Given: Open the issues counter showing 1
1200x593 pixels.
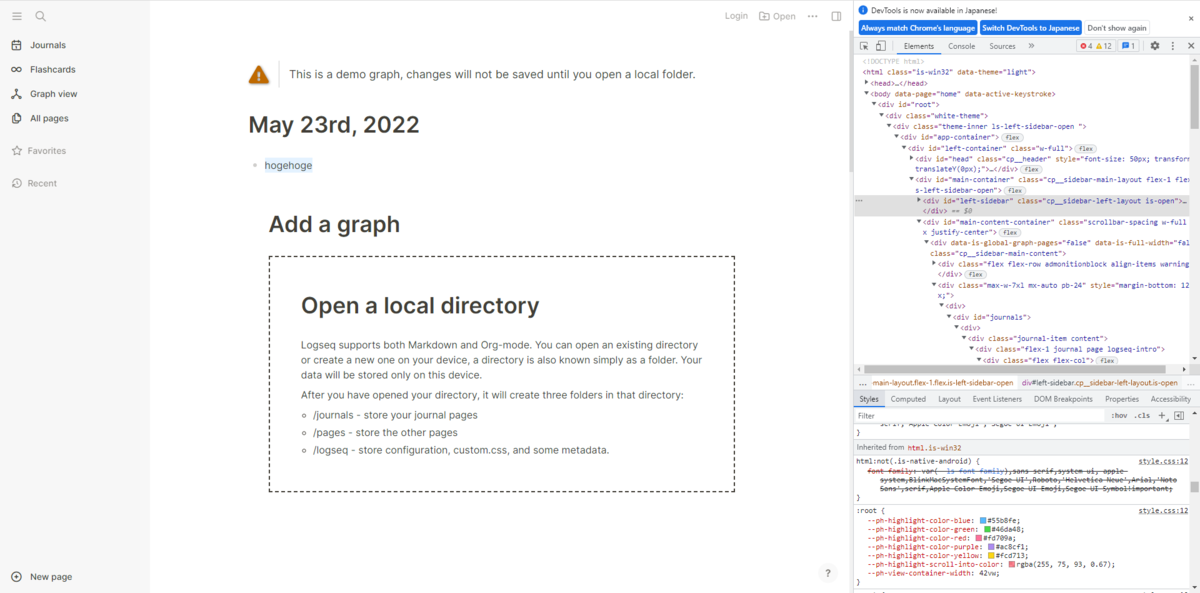Looking at the screenshot, I should tap(1128, 46).
